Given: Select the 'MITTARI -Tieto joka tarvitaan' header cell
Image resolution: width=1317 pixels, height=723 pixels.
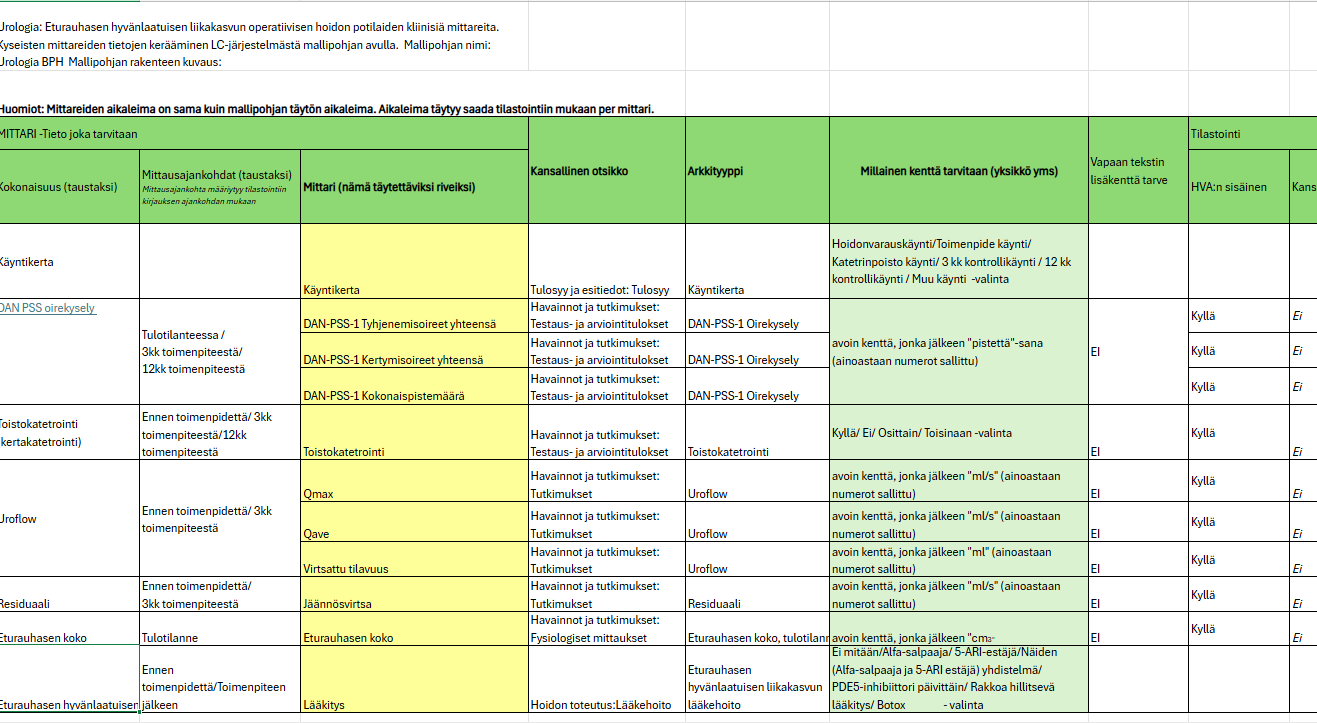Looking at the screenshot, I should [264, 133].
